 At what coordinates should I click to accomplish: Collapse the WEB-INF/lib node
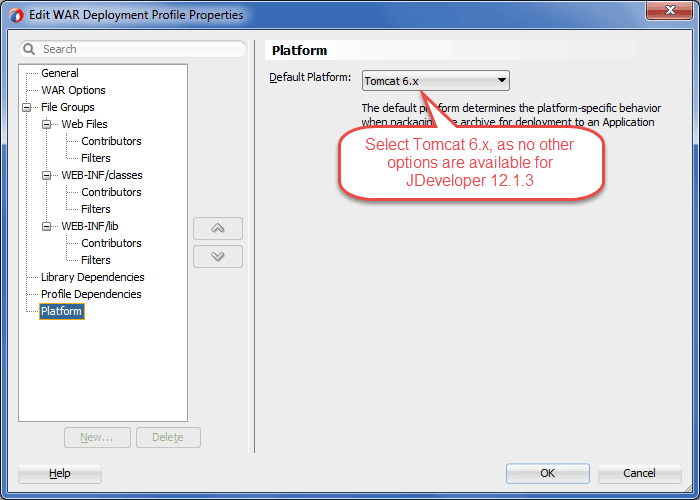[x=47, y=226]
